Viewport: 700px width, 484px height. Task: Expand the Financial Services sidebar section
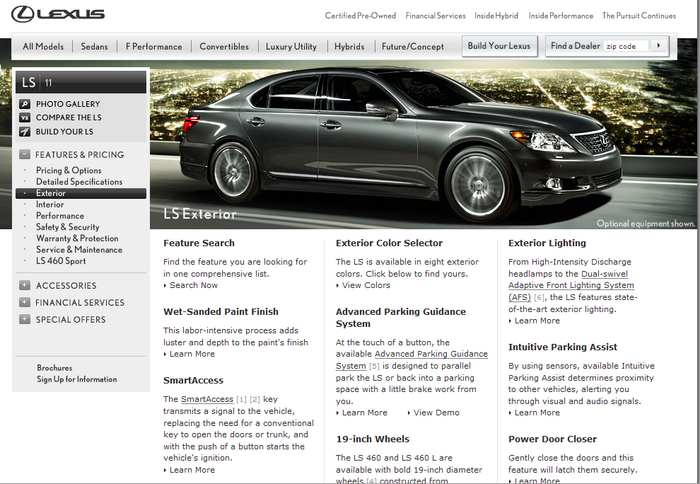25,302
